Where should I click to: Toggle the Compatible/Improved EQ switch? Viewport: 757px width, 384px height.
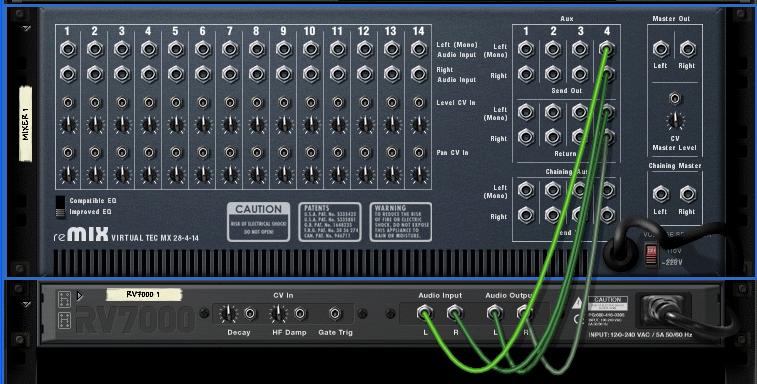click(x=60, y=207)
